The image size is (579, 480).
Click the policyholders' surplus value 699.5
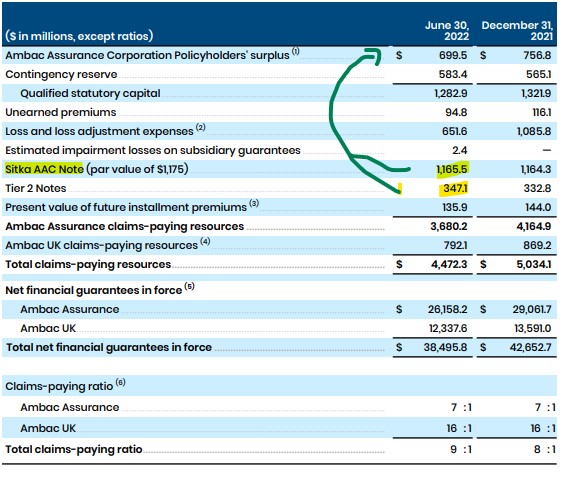(453, 55)
